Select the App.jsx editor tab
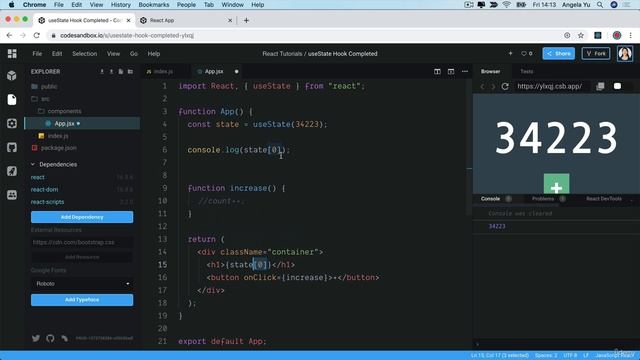Image resolution: width=640 pixels, height=360 pixels. tap(213, 71)
